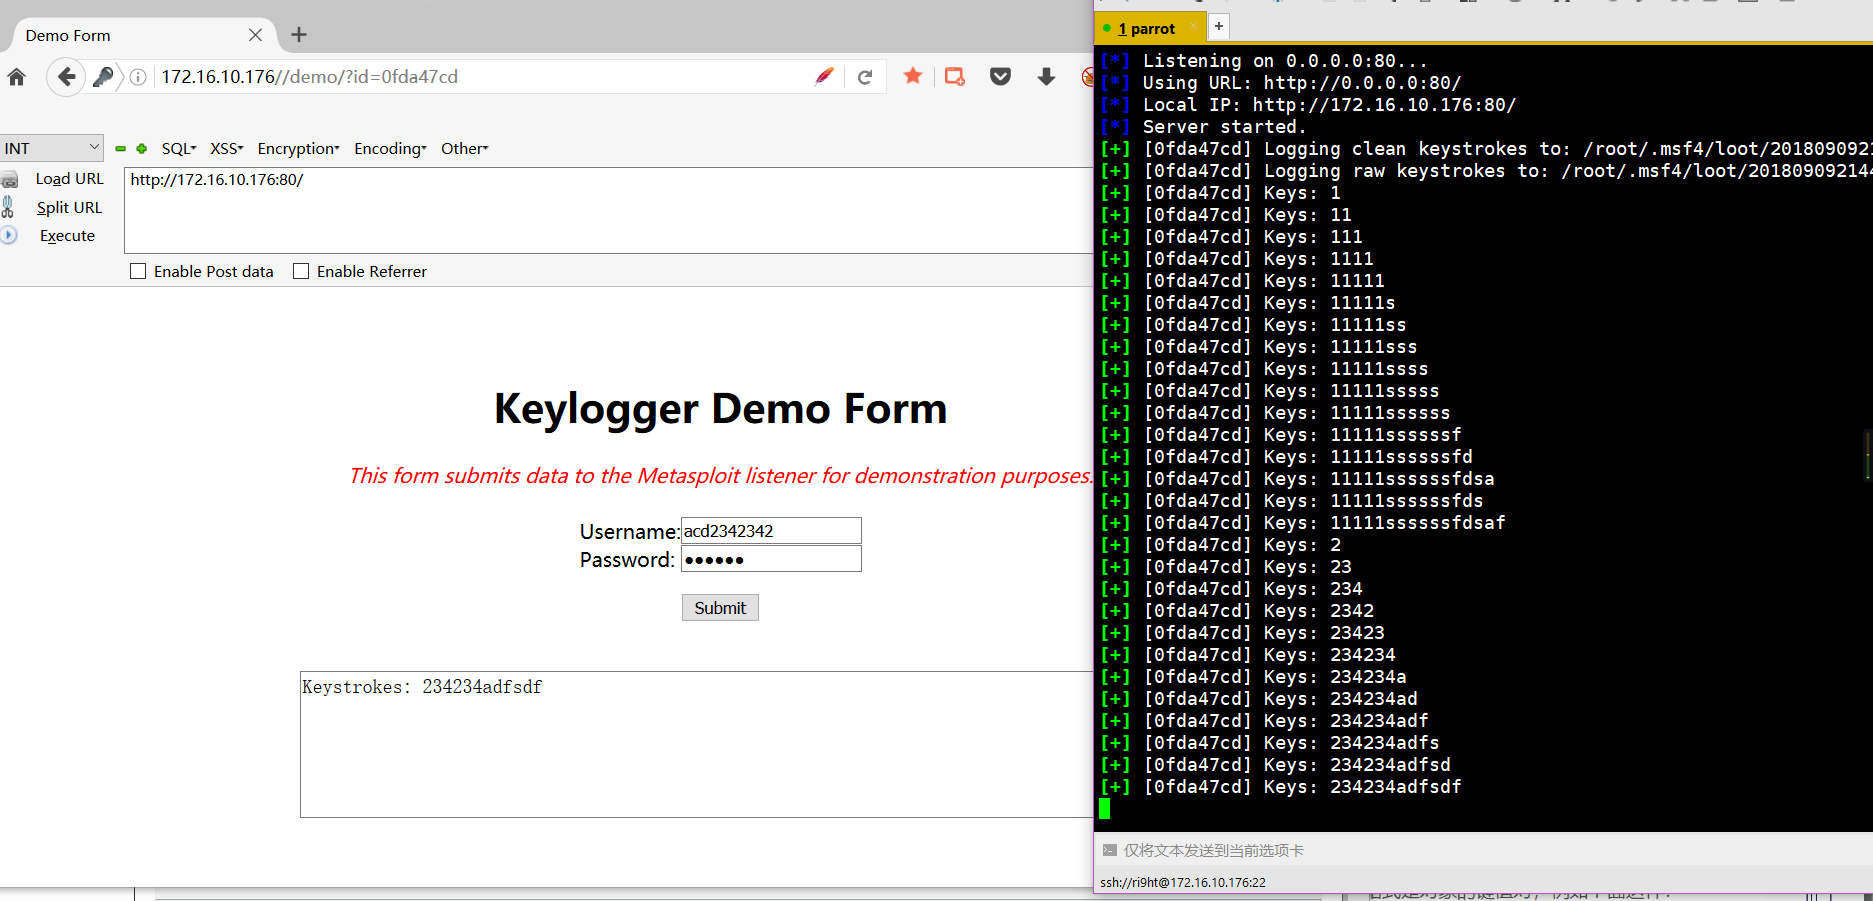Click the ssh://ri9ht@172.16.10.176:22 status text

(1183, 882)
